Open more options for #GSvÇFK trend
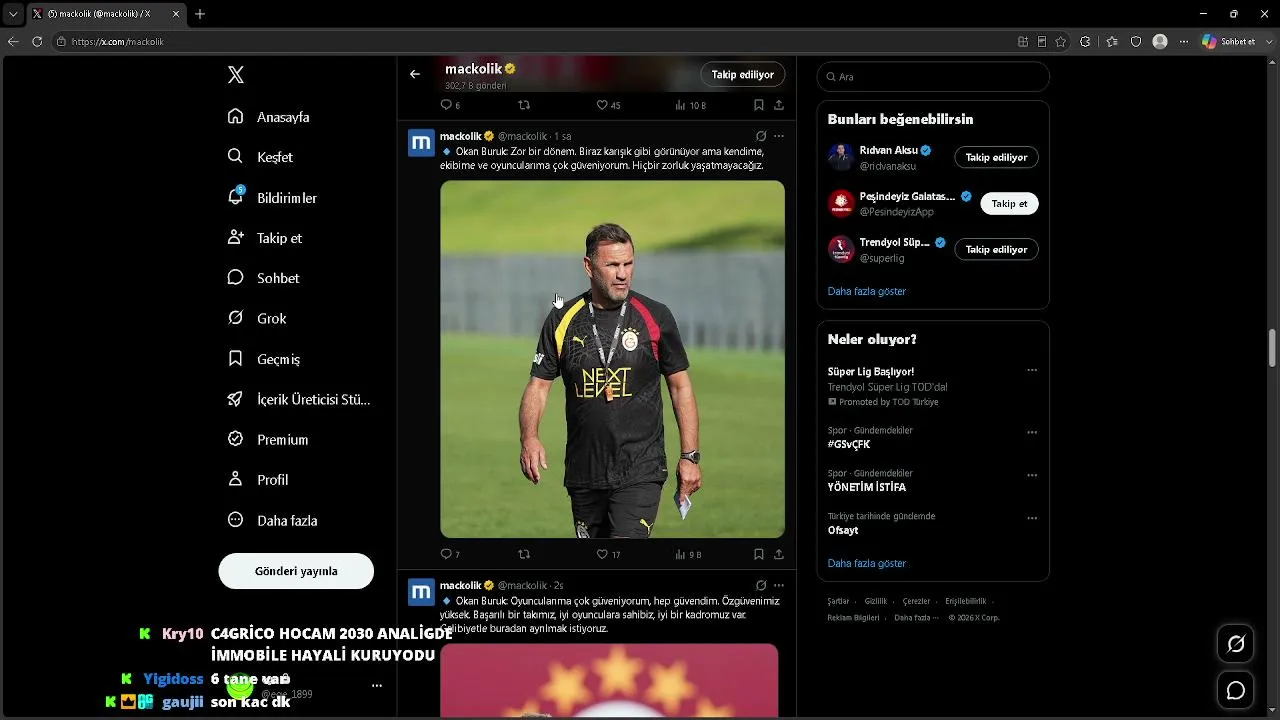1280x720 pixels. 1032,433
